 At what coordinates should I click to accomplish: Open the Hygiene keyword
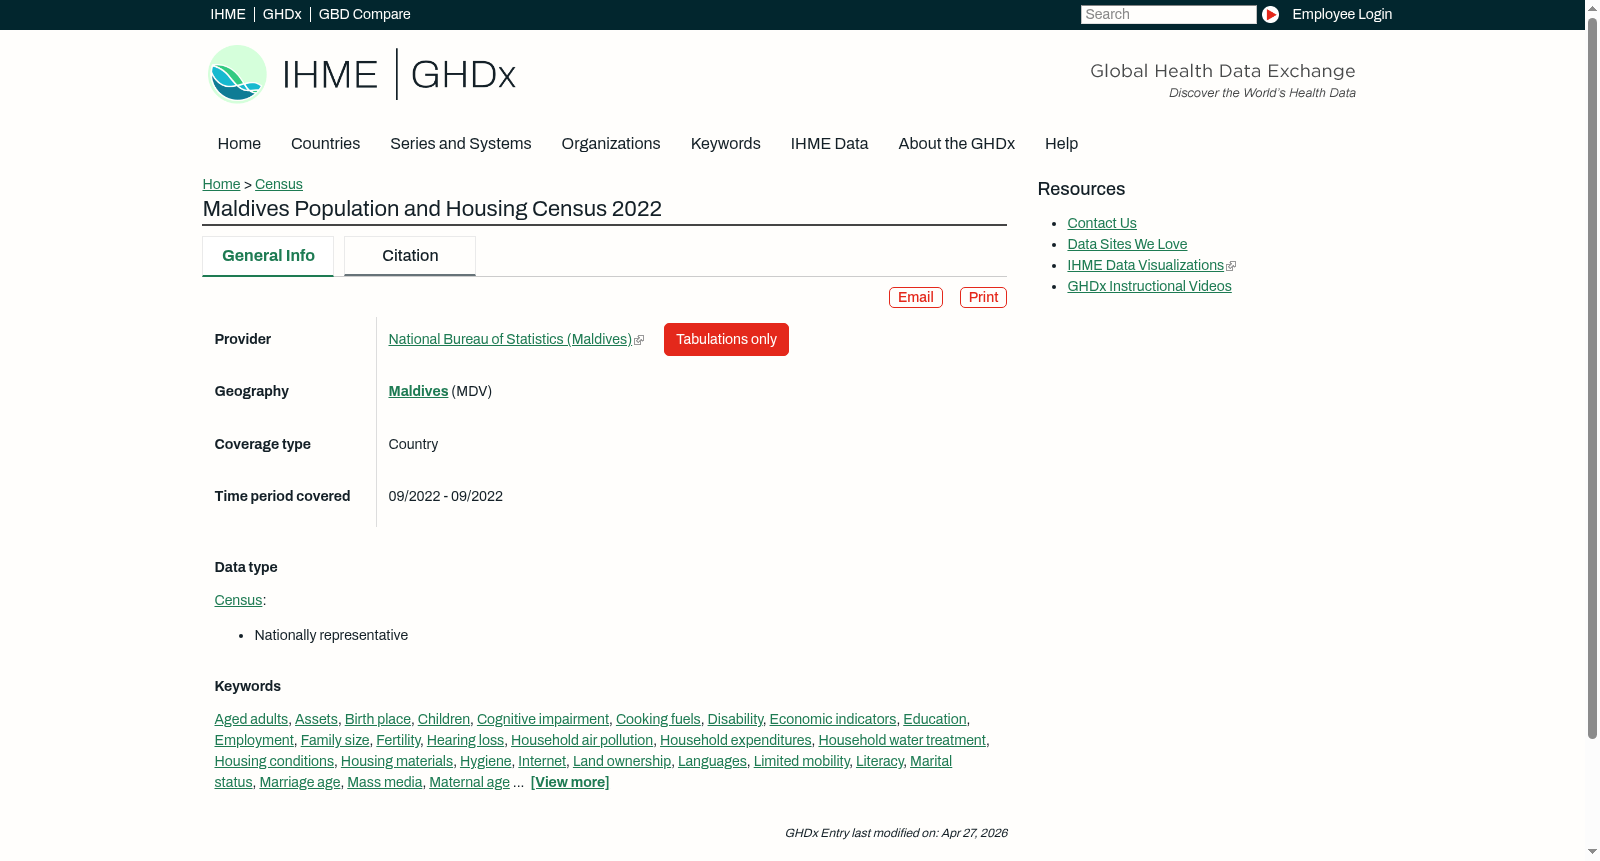pyautogui.click(x=486, y=762)
